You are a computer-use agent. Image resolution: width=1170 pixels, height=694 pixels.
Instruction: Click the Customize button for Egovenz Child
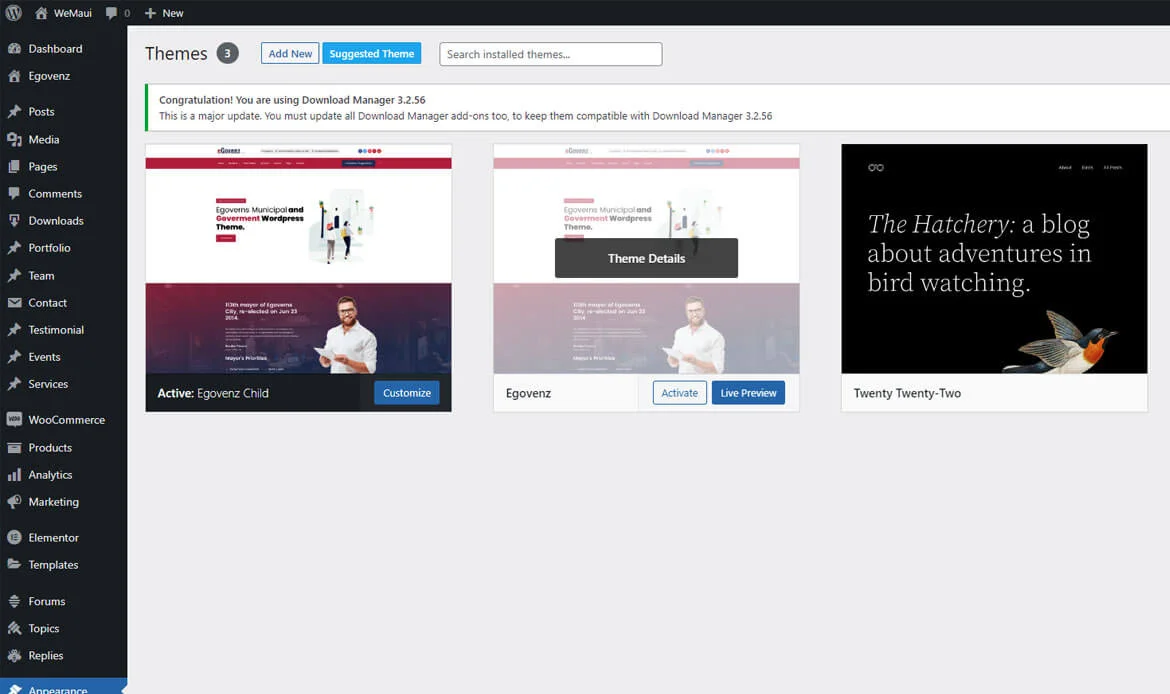407,393
